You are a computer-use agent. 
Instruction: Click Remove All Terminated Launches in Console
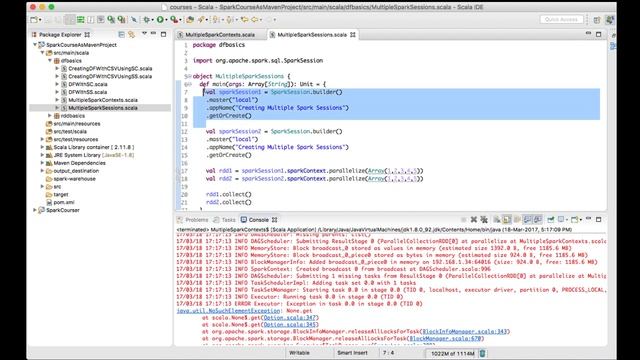point(484,220)
